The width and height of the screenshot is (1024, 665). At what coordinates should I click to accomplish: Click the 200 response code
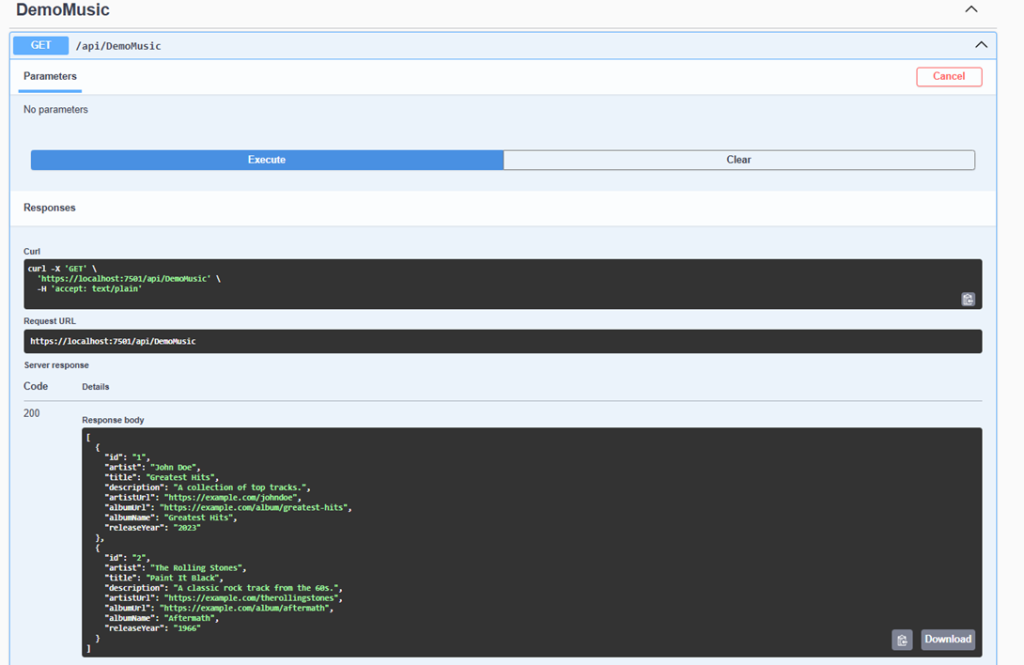point(32,413)
